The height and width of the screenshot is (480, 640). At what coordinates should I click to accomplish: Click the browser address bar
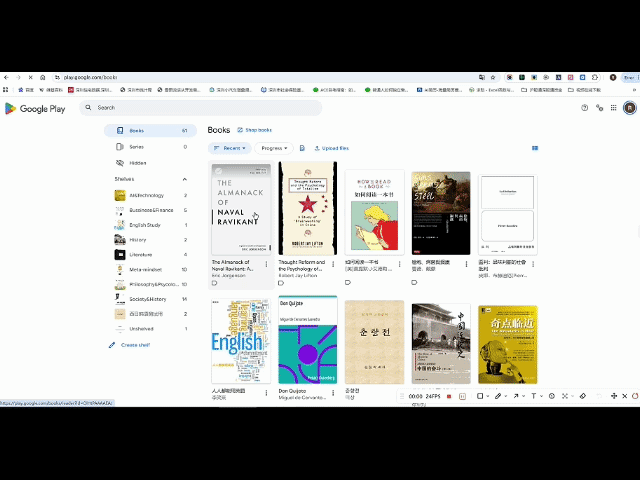[269, 77]
